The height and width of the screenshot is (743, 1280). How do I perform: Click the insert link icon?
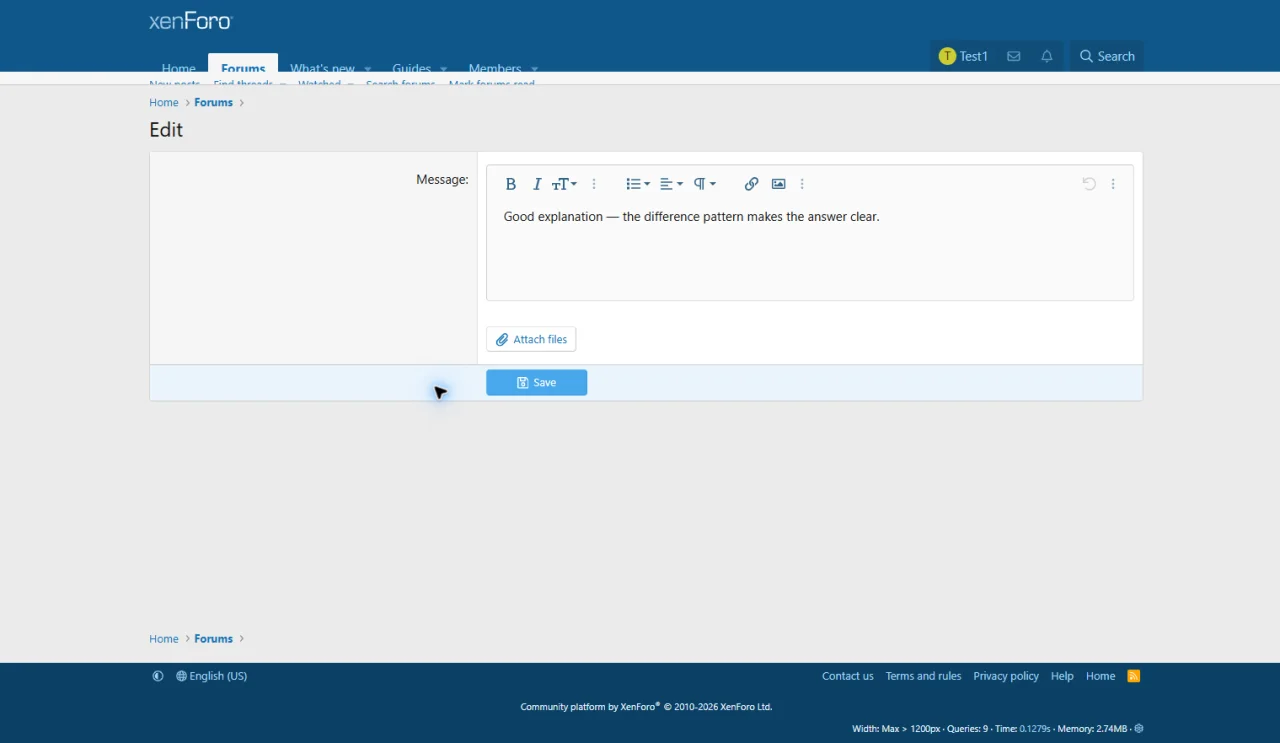(751, 184)
